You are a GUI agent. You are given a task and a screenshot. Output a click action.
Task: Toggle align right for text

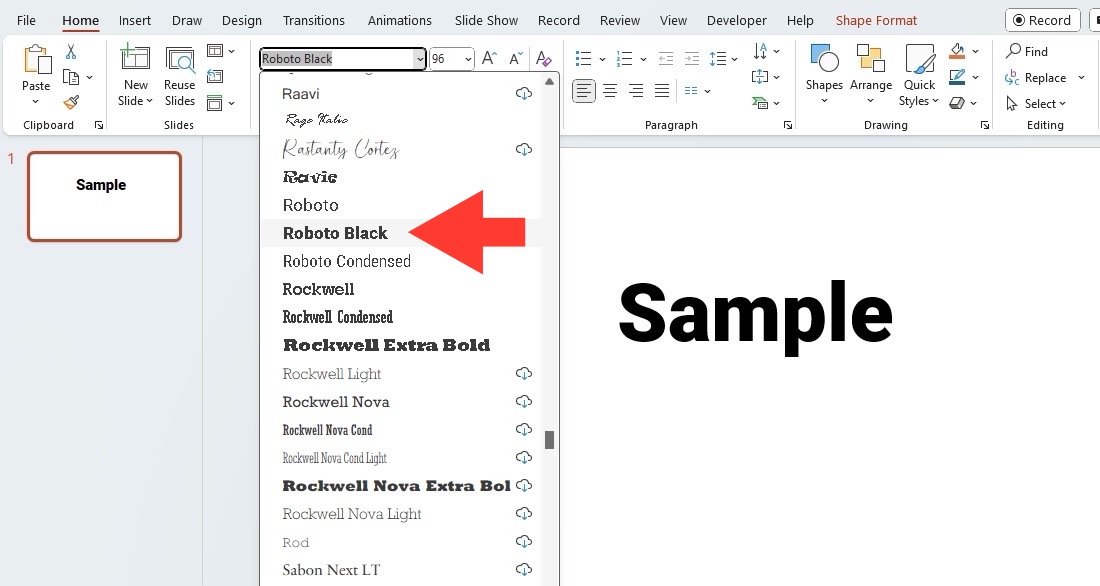click(636, 91)
